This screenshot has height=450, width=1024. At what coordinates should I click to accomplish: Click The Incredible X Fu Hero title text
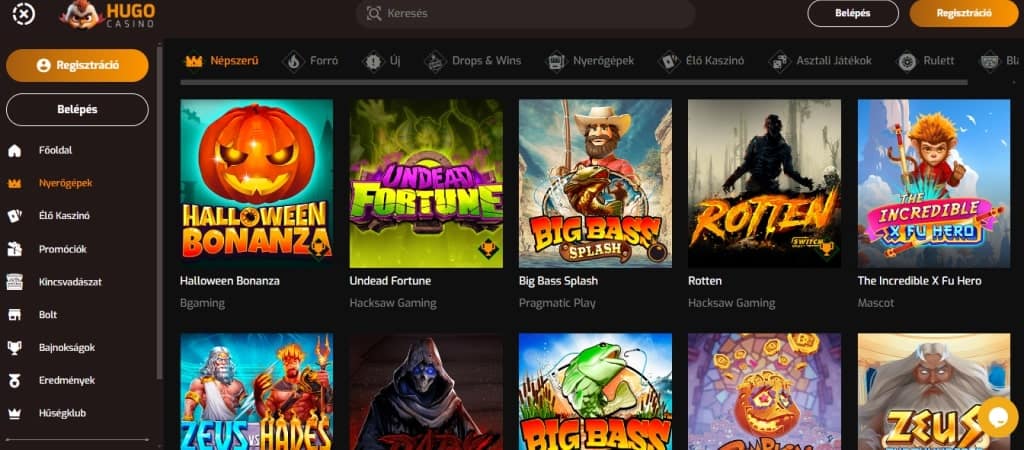pyautogui.click(x=920, y=281)
